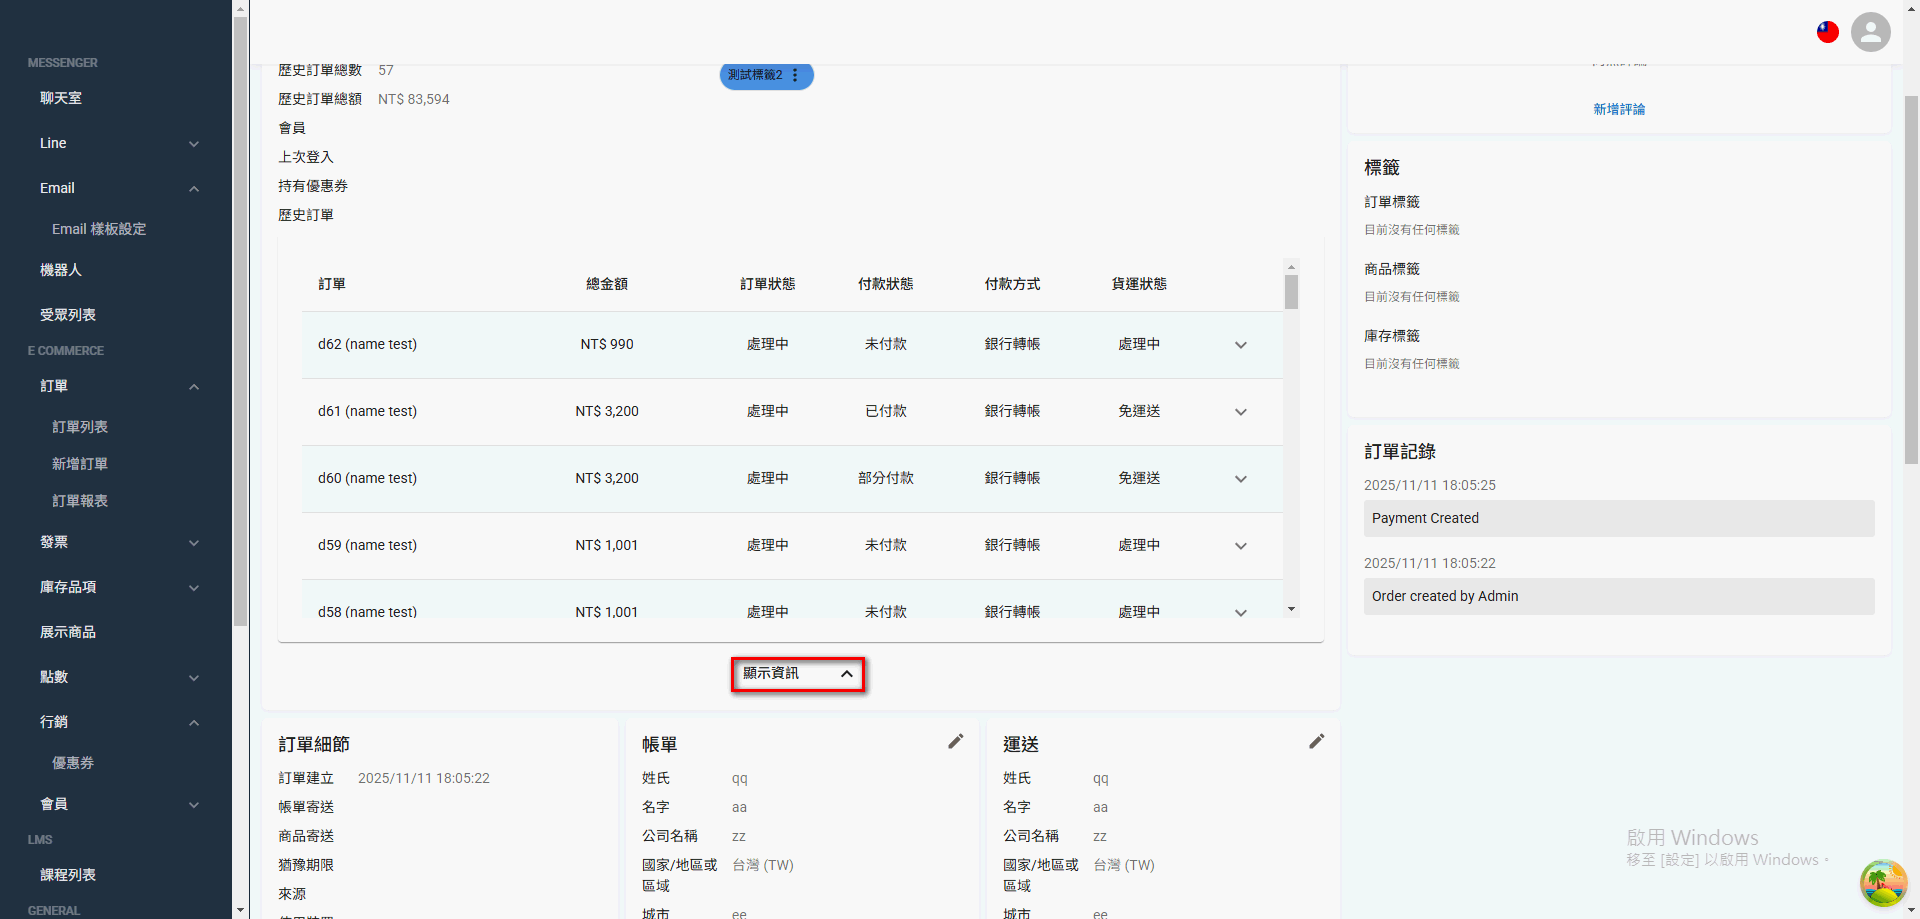The height and width of the screenshot is (919, 1920).
Task: Click the 庫存標籤 label
Action: click(x=1392, y=336)
